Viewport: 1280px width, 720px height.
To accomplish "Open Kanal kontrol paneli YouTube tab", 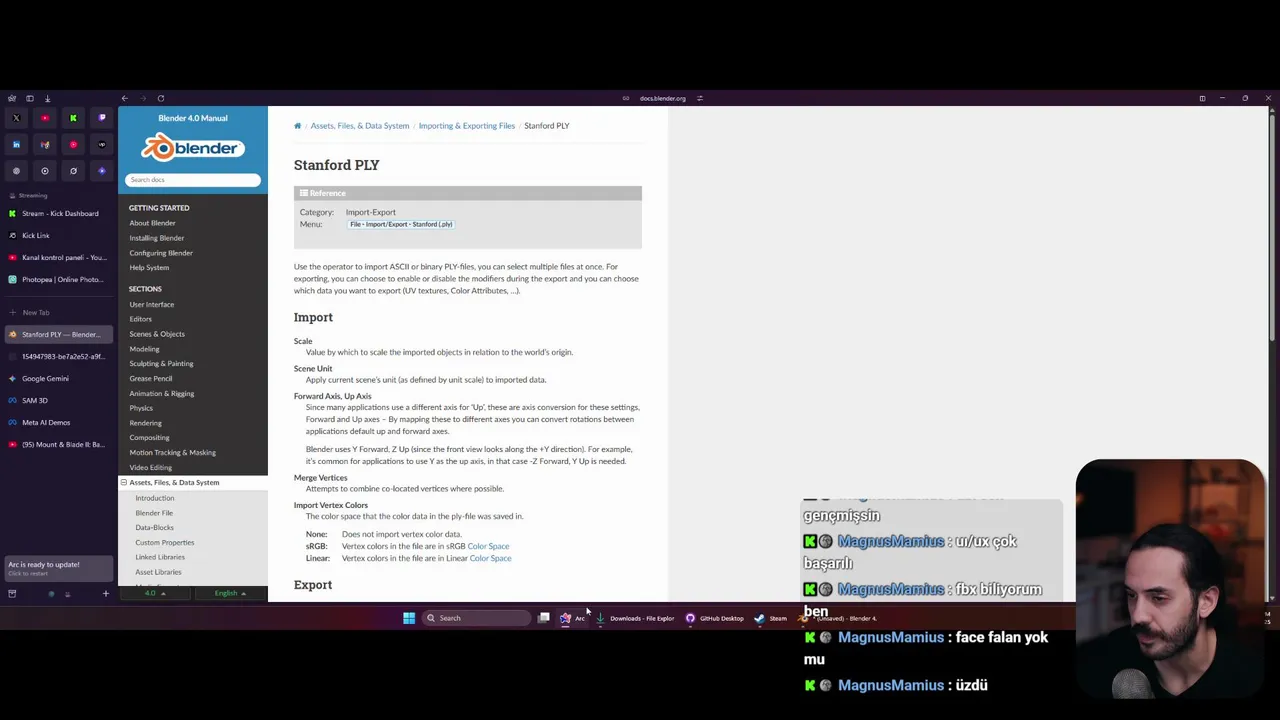I will coord(58,257).
